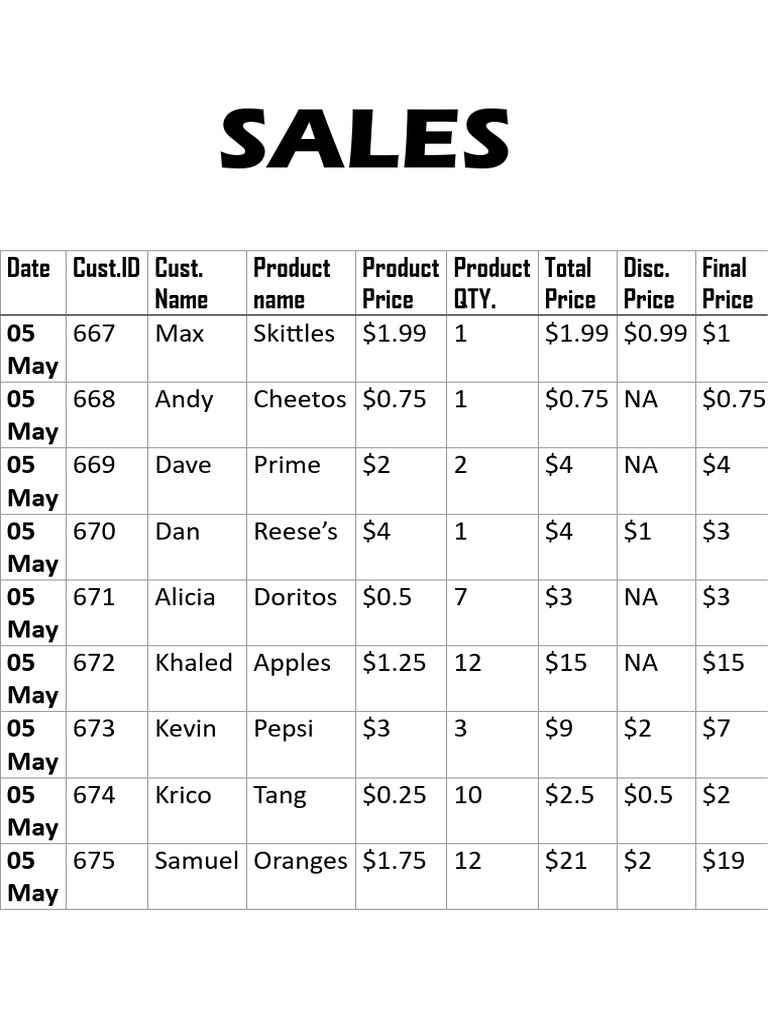
Task: Click the Cust.ID column header
Action: 106,268
